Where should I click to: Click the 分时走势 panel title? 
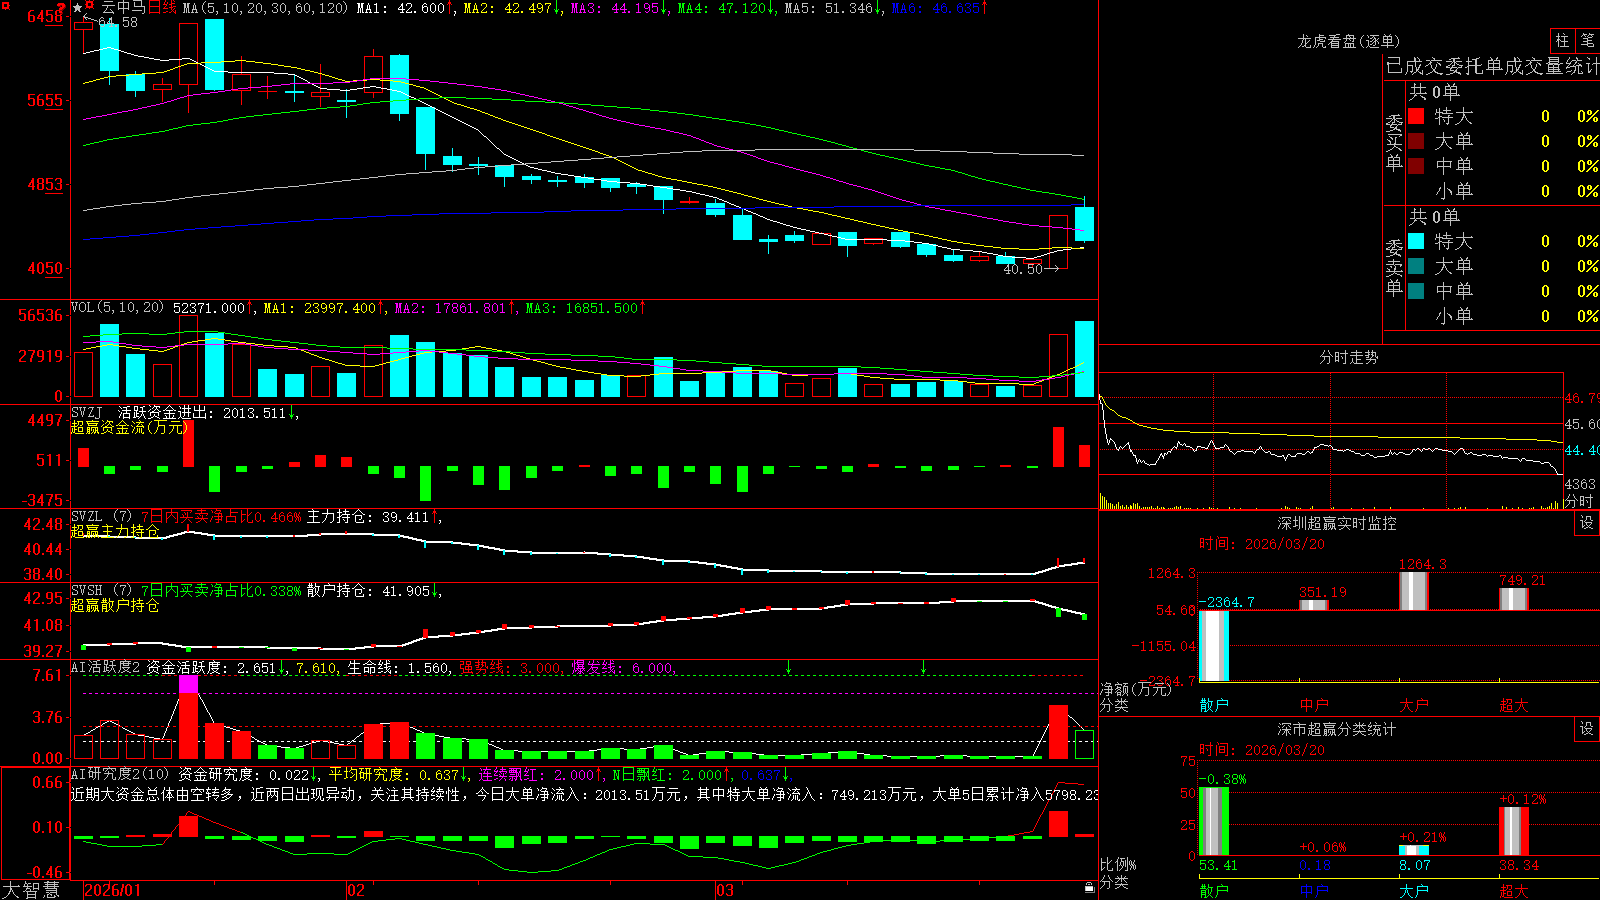1348,357
